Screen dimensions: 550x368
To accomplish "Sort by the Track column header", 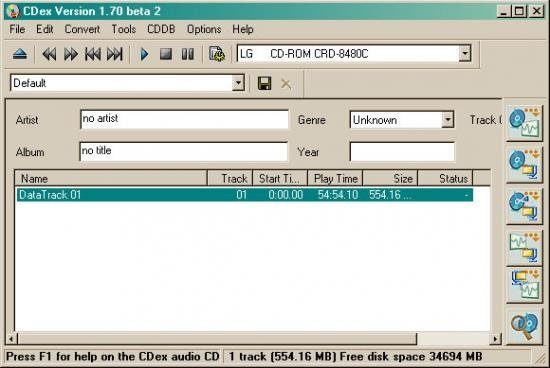I will pos(230,179).
